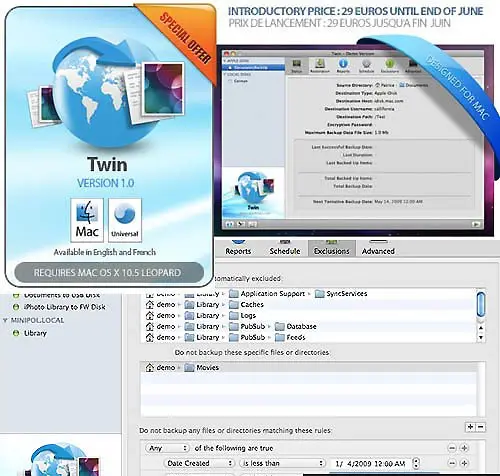Click the Feeds folder icon
The width and height of the screenshot is (500, 476).
pyautogui.click(x=280, y=337)
